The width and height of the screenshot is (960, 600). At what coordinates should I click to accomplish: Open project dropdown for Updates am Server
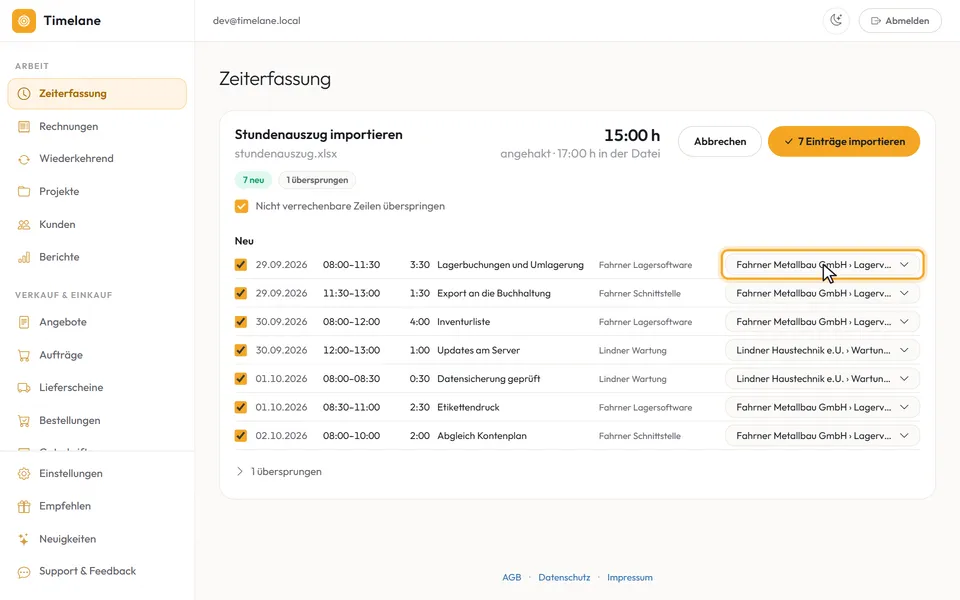click(822, 350)
